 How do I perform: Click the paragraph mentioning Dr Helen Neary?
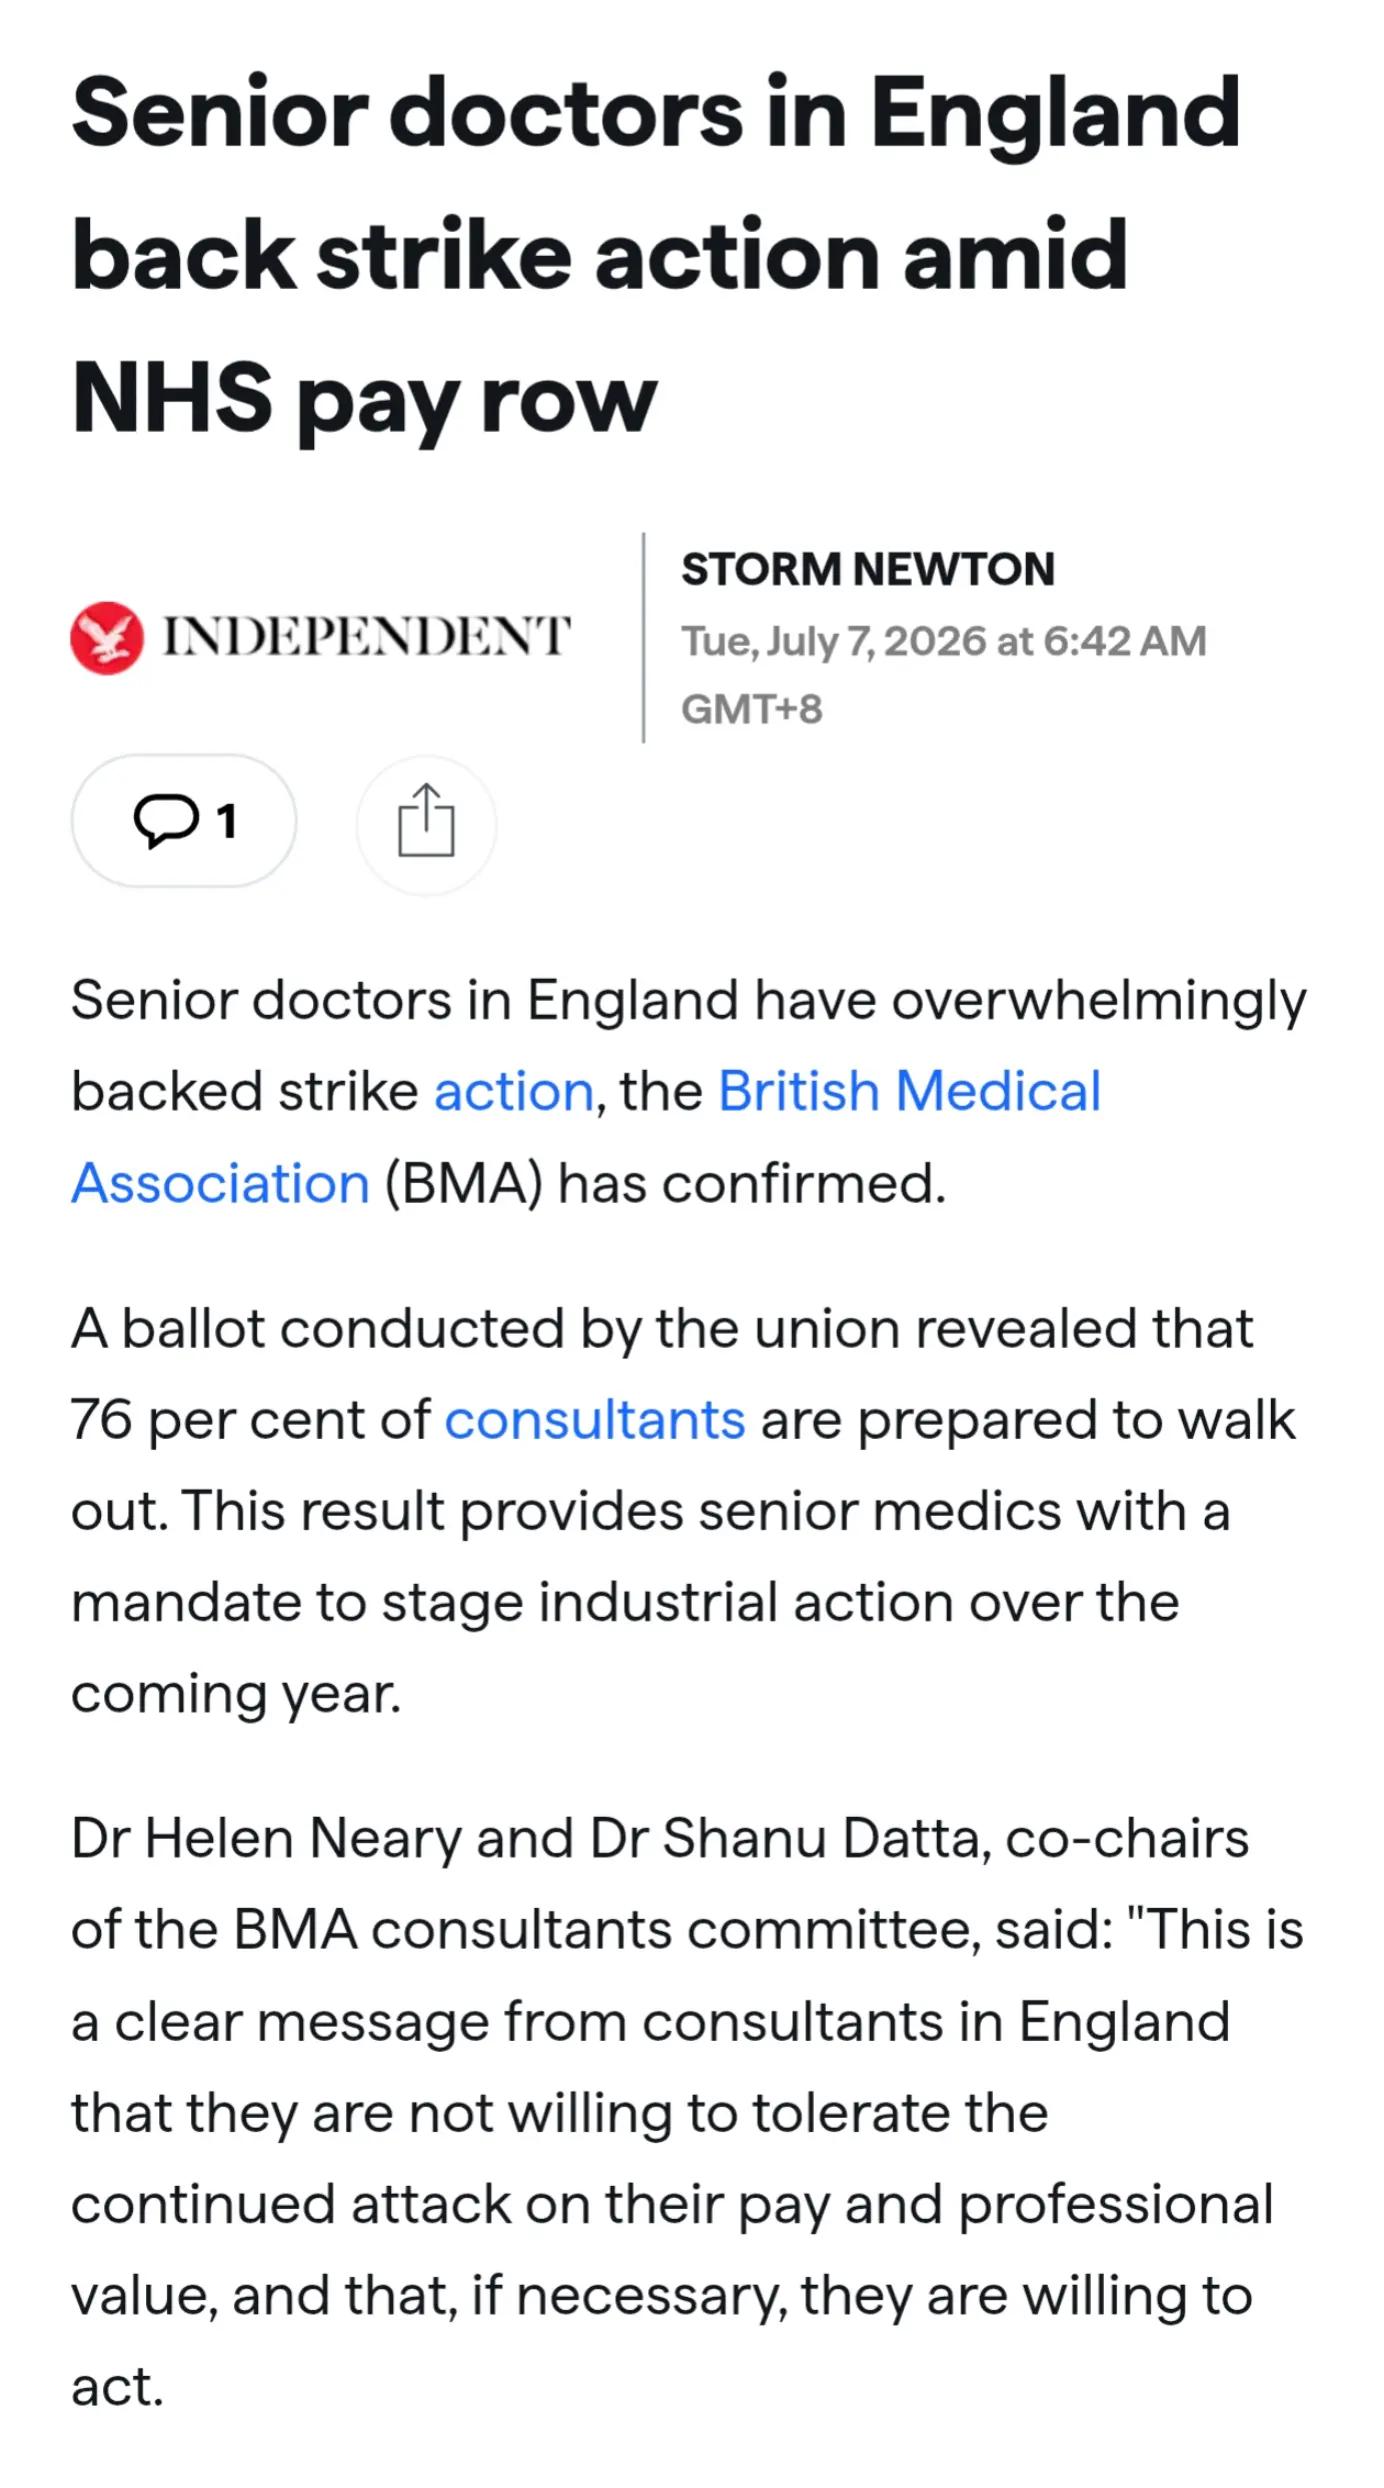coord(688,2113)
